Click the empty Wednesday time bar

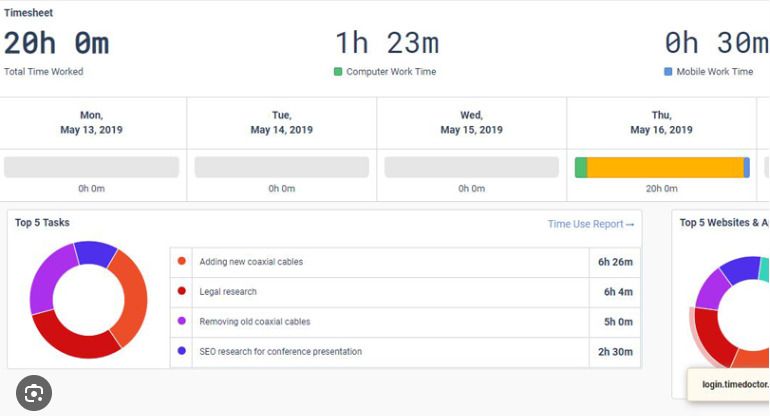pos(471,167)
